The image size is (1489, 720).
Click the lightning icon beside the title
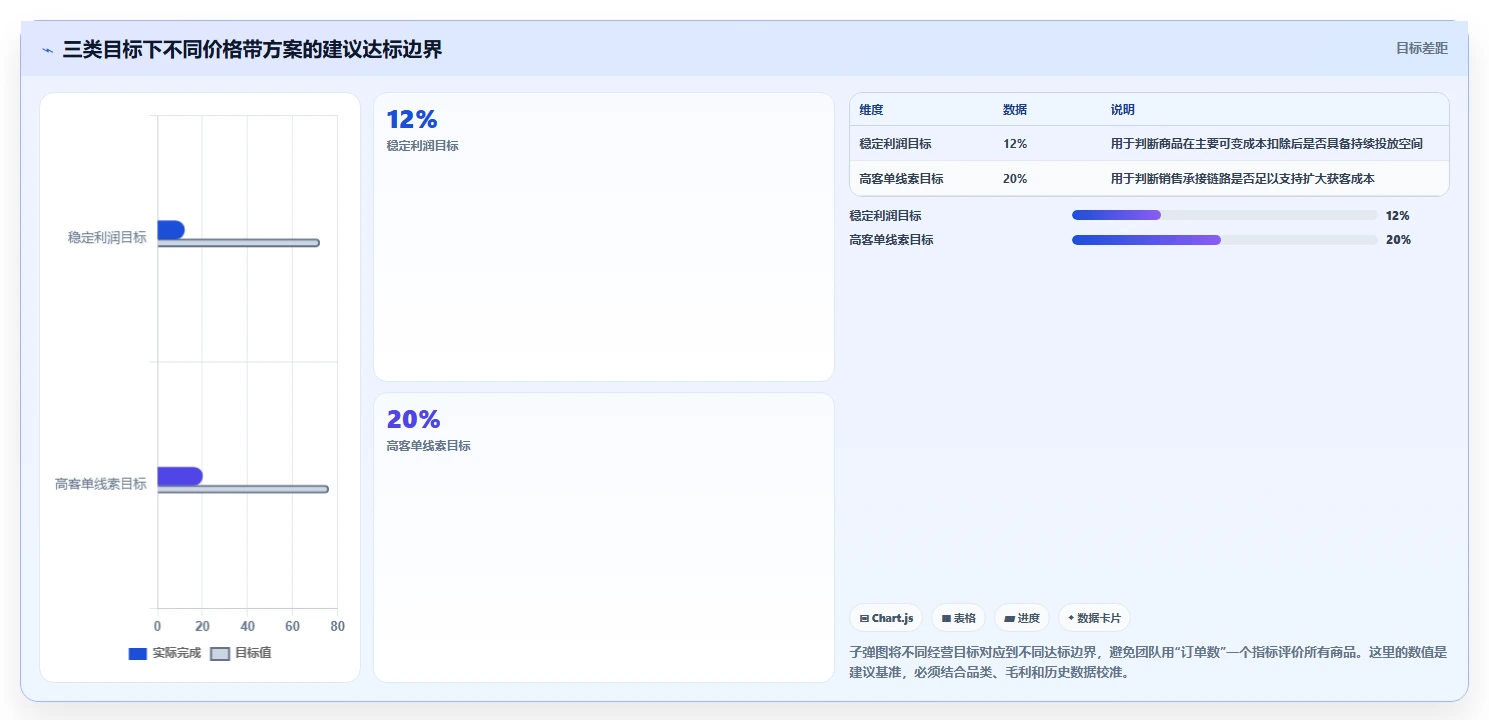(47, 50)
